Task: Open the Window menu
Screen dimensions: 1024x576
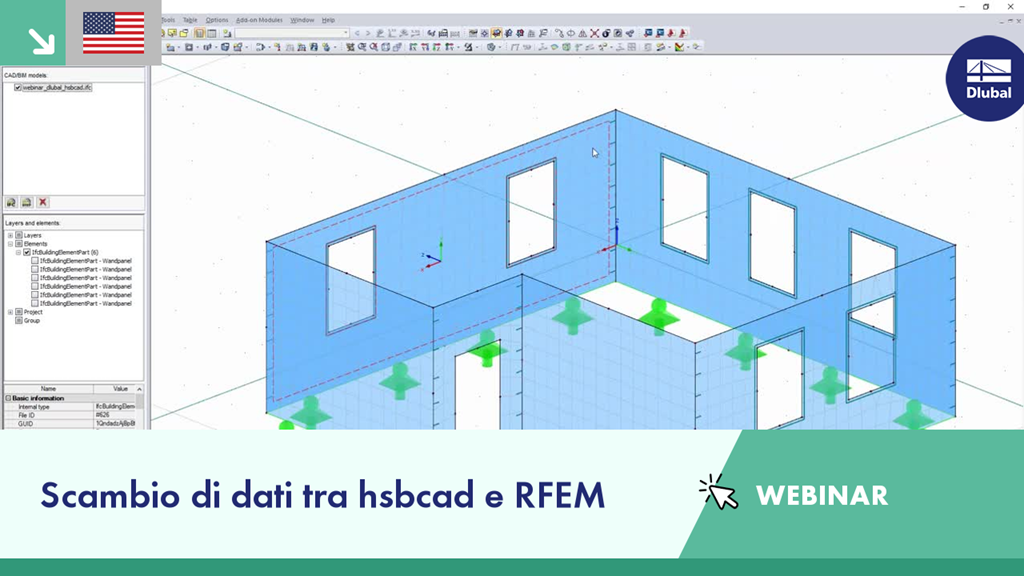Action: 302,20
